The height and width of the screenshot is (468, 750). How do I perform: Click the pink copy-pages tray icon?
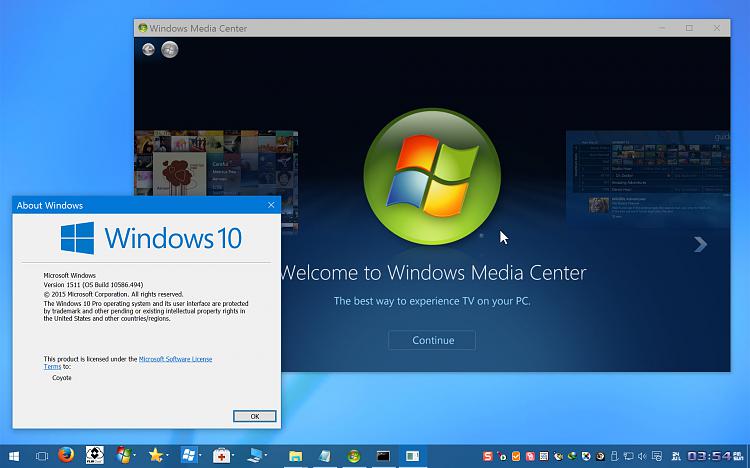530,457
